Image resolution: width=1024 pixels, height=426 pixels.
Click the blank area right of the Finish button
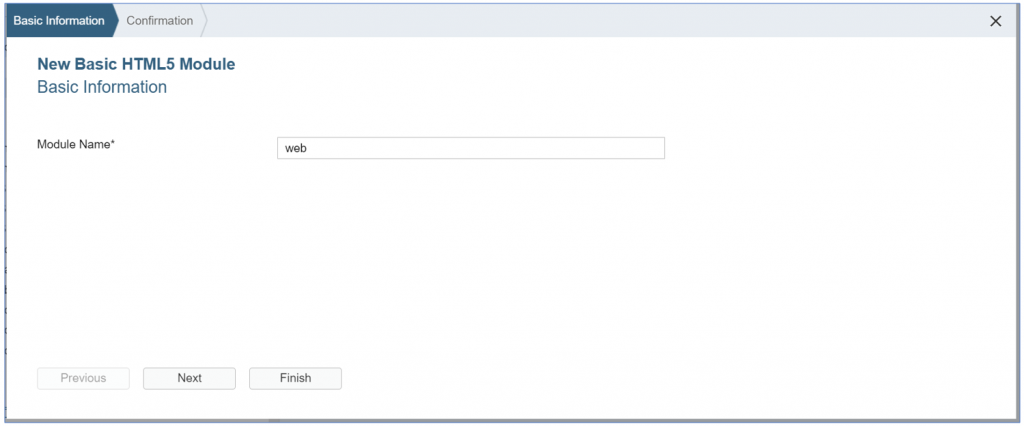click(x=653, y=378)
